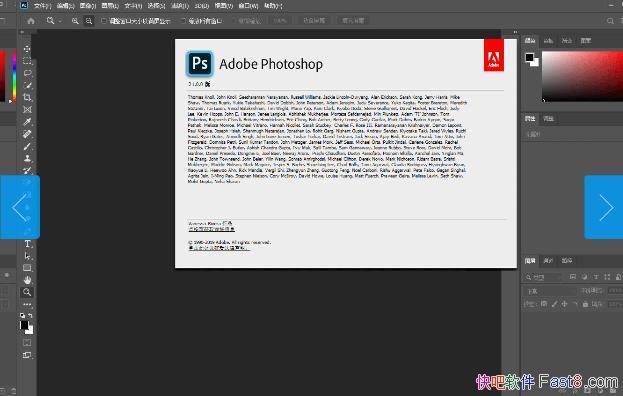623x396 pixels.
Task: Select the Lasso tool
Action: [27, 73]
